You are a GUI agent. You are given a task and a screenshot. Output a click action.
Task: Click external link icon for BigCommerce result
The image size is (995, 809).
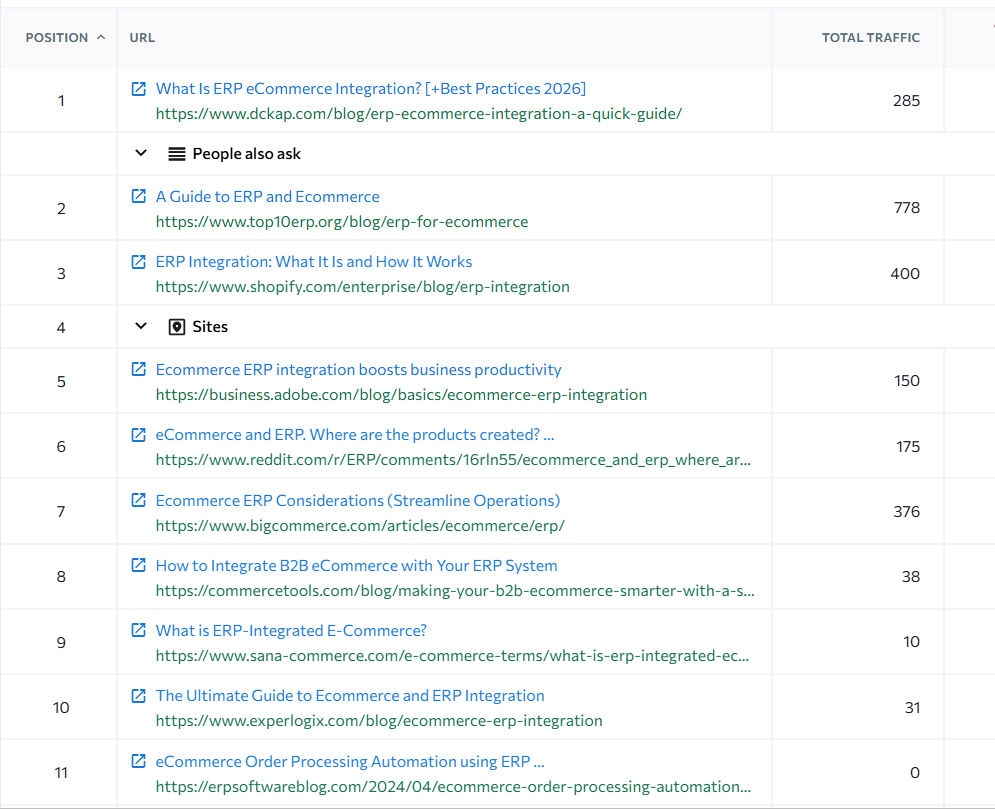139,500
